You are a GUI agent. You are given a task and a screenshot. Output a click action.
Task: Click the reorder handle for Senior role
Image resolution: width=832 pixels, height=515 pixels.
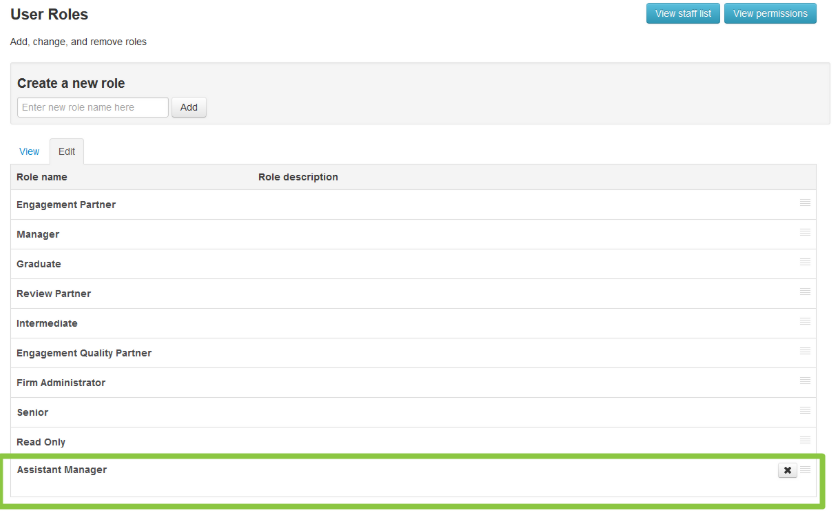pos(805,410)
